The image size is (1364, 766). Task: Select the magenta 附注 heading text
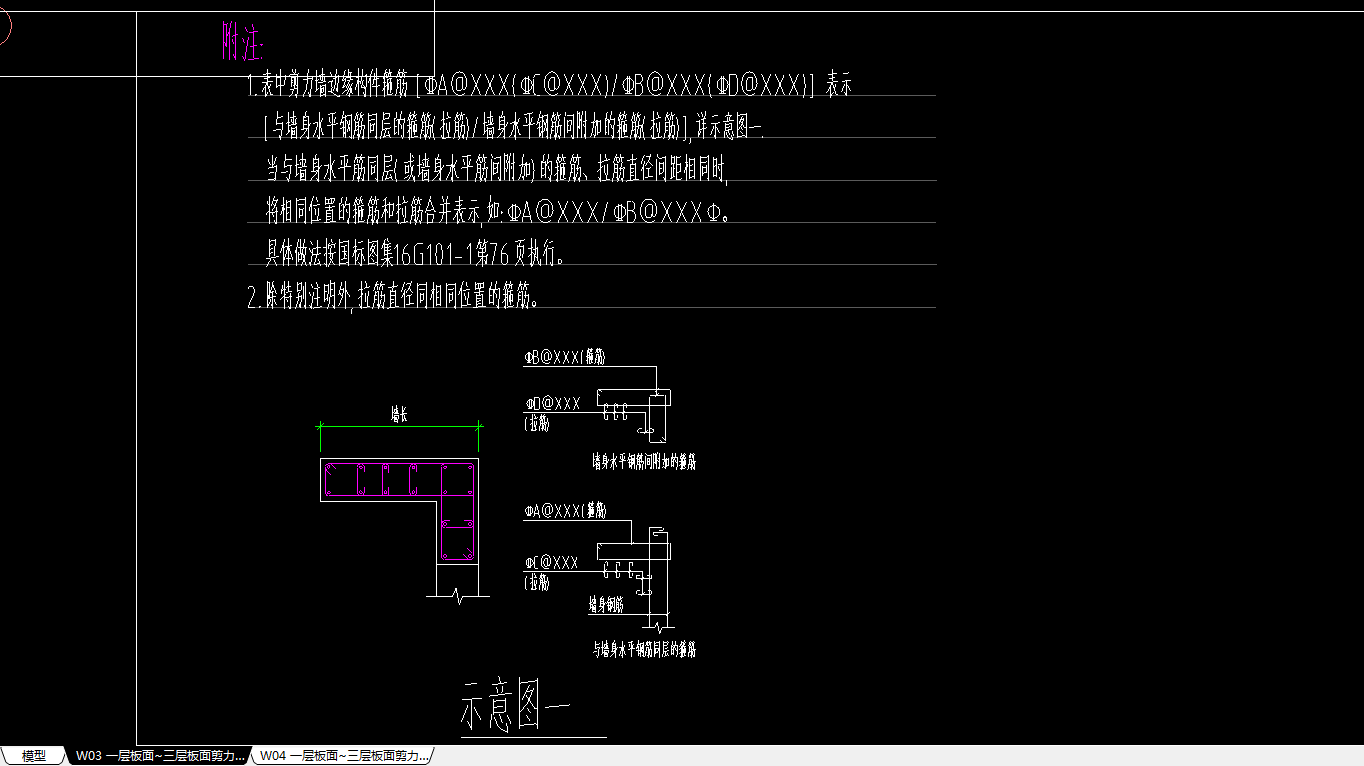pyautogui.click(x=242, y=40)
